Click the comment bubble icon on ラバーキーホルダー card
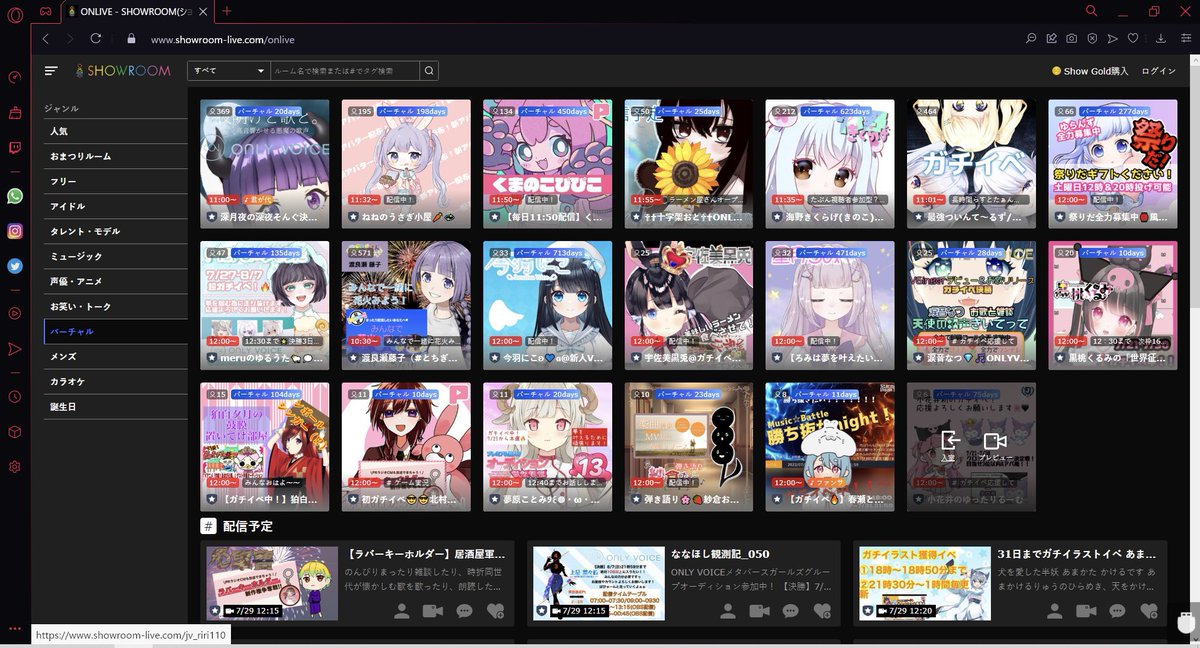 pyautogui.click(x=463, y=611)
